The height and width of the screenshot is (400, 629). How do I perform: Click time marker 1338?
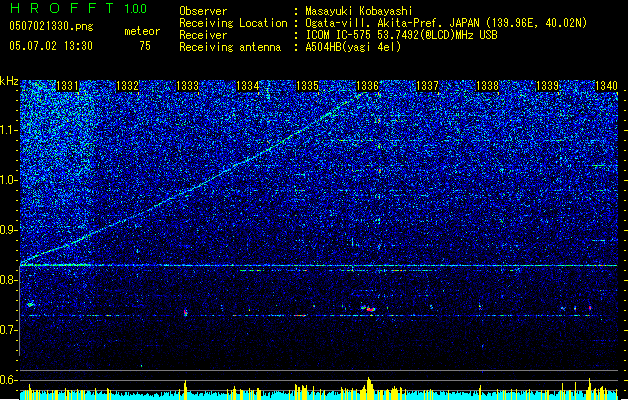(x=487, y=86)
